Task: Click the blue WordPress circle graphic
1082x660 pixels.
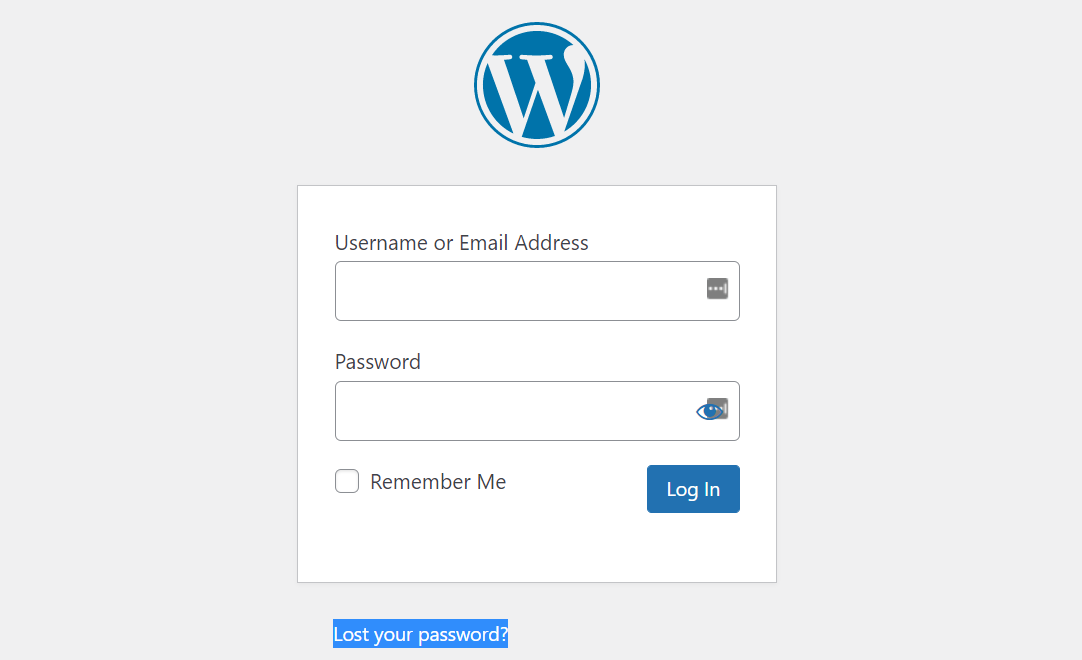Action: pyautogui.click(x=537, y=84)
